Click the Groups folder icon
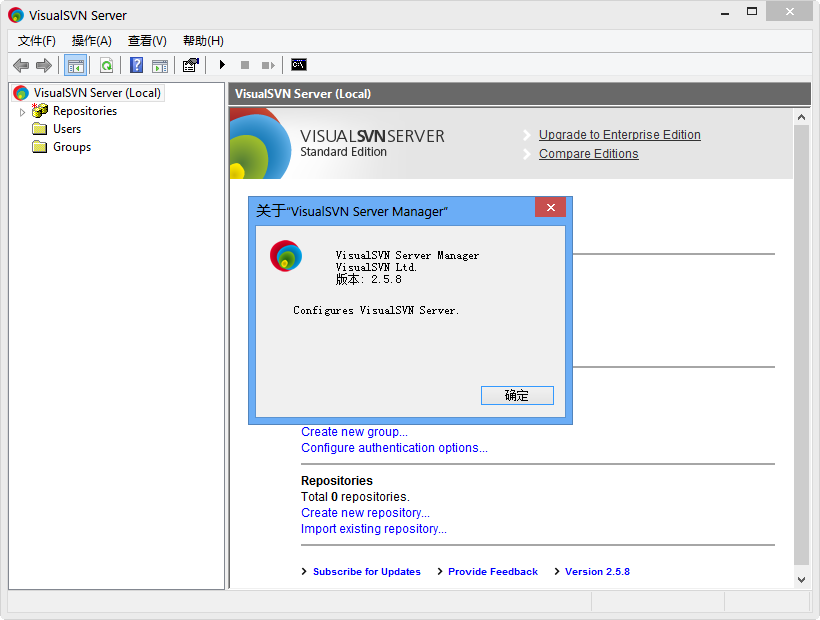Image resolution: width=820 pixels, height=620 pixels. (40, 146)
